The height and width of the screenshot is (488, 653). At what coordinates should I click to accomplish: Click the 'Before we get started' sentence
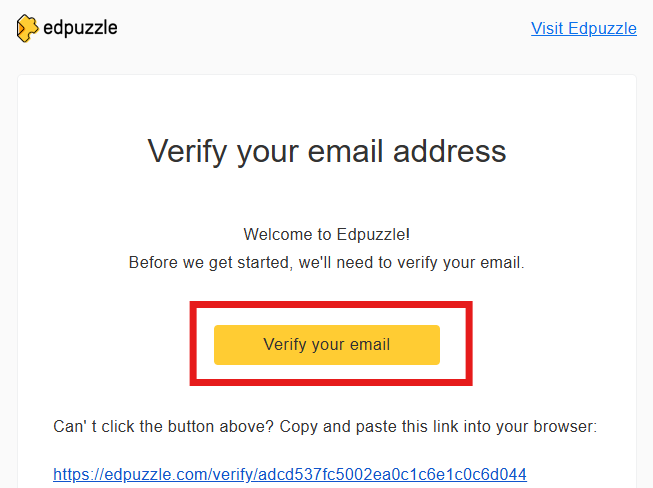coord(326,263)
